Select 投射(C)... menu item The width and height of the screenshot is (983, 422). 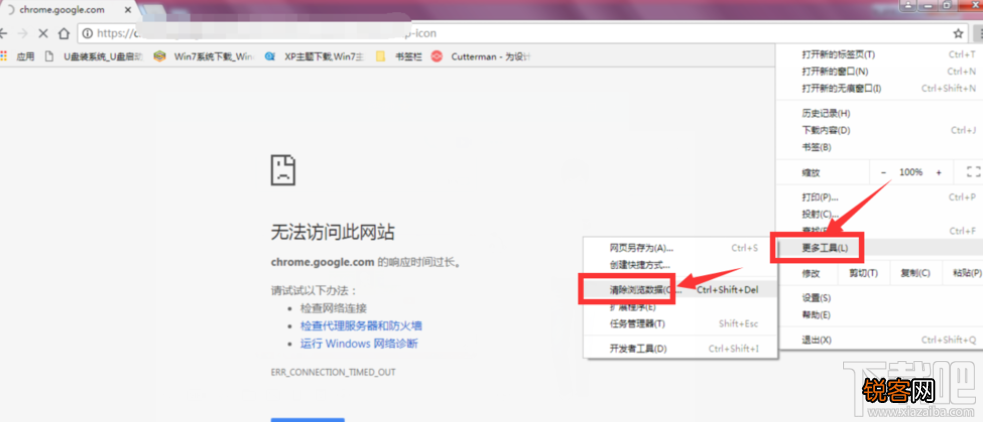(878, 214)
